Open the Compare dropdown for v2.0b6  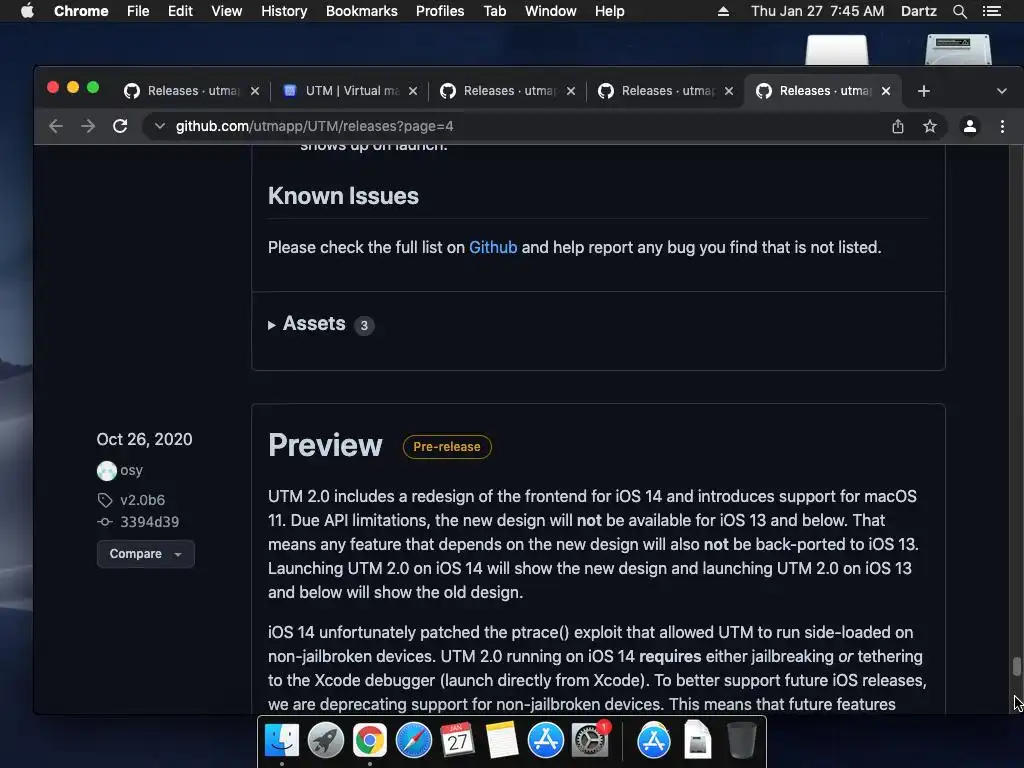(x=146, y=554)
